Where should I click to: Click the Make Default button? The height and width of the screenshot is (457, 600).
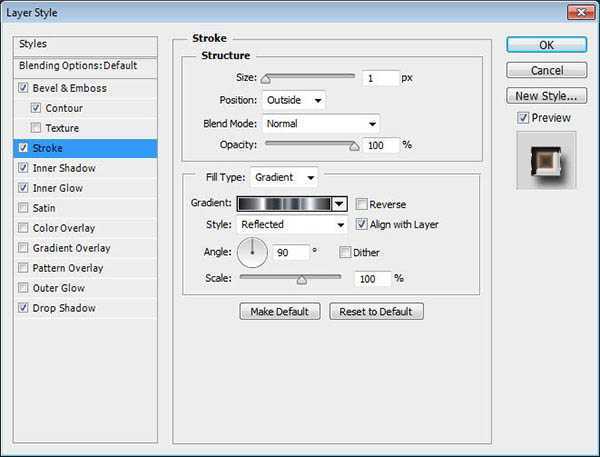click(x=280, y=312)
